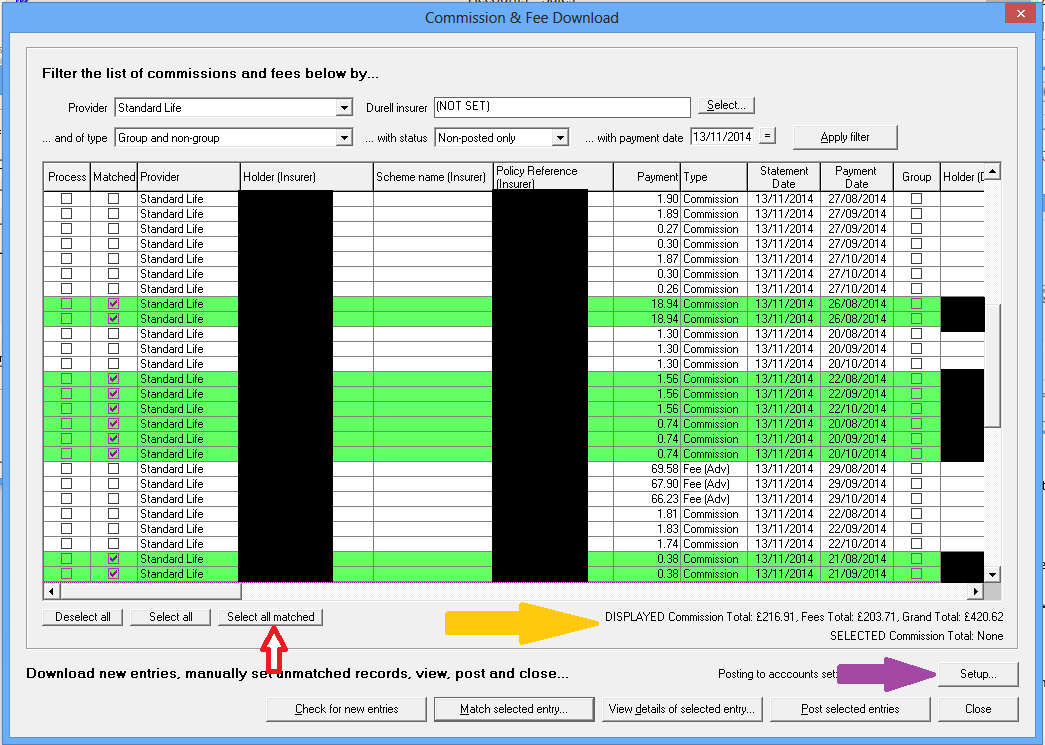Click the Select all matched button
1045x745 pixels.
click(x=271, y=617)
